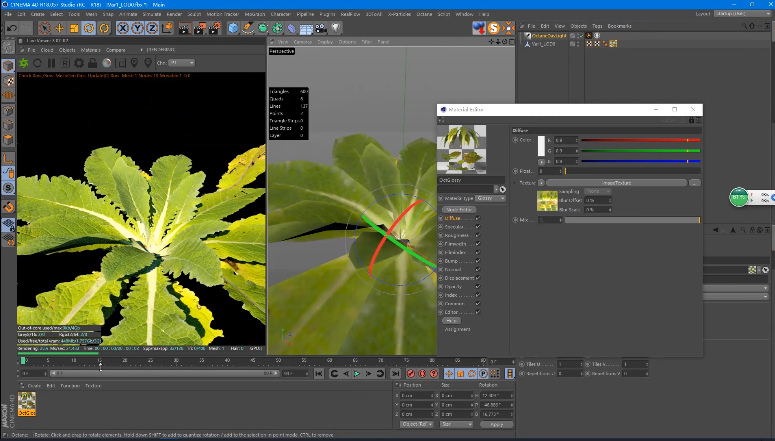Viewport: 775px width, 441px height.
Task: Open the Render menu
Action: click(174, 14)
